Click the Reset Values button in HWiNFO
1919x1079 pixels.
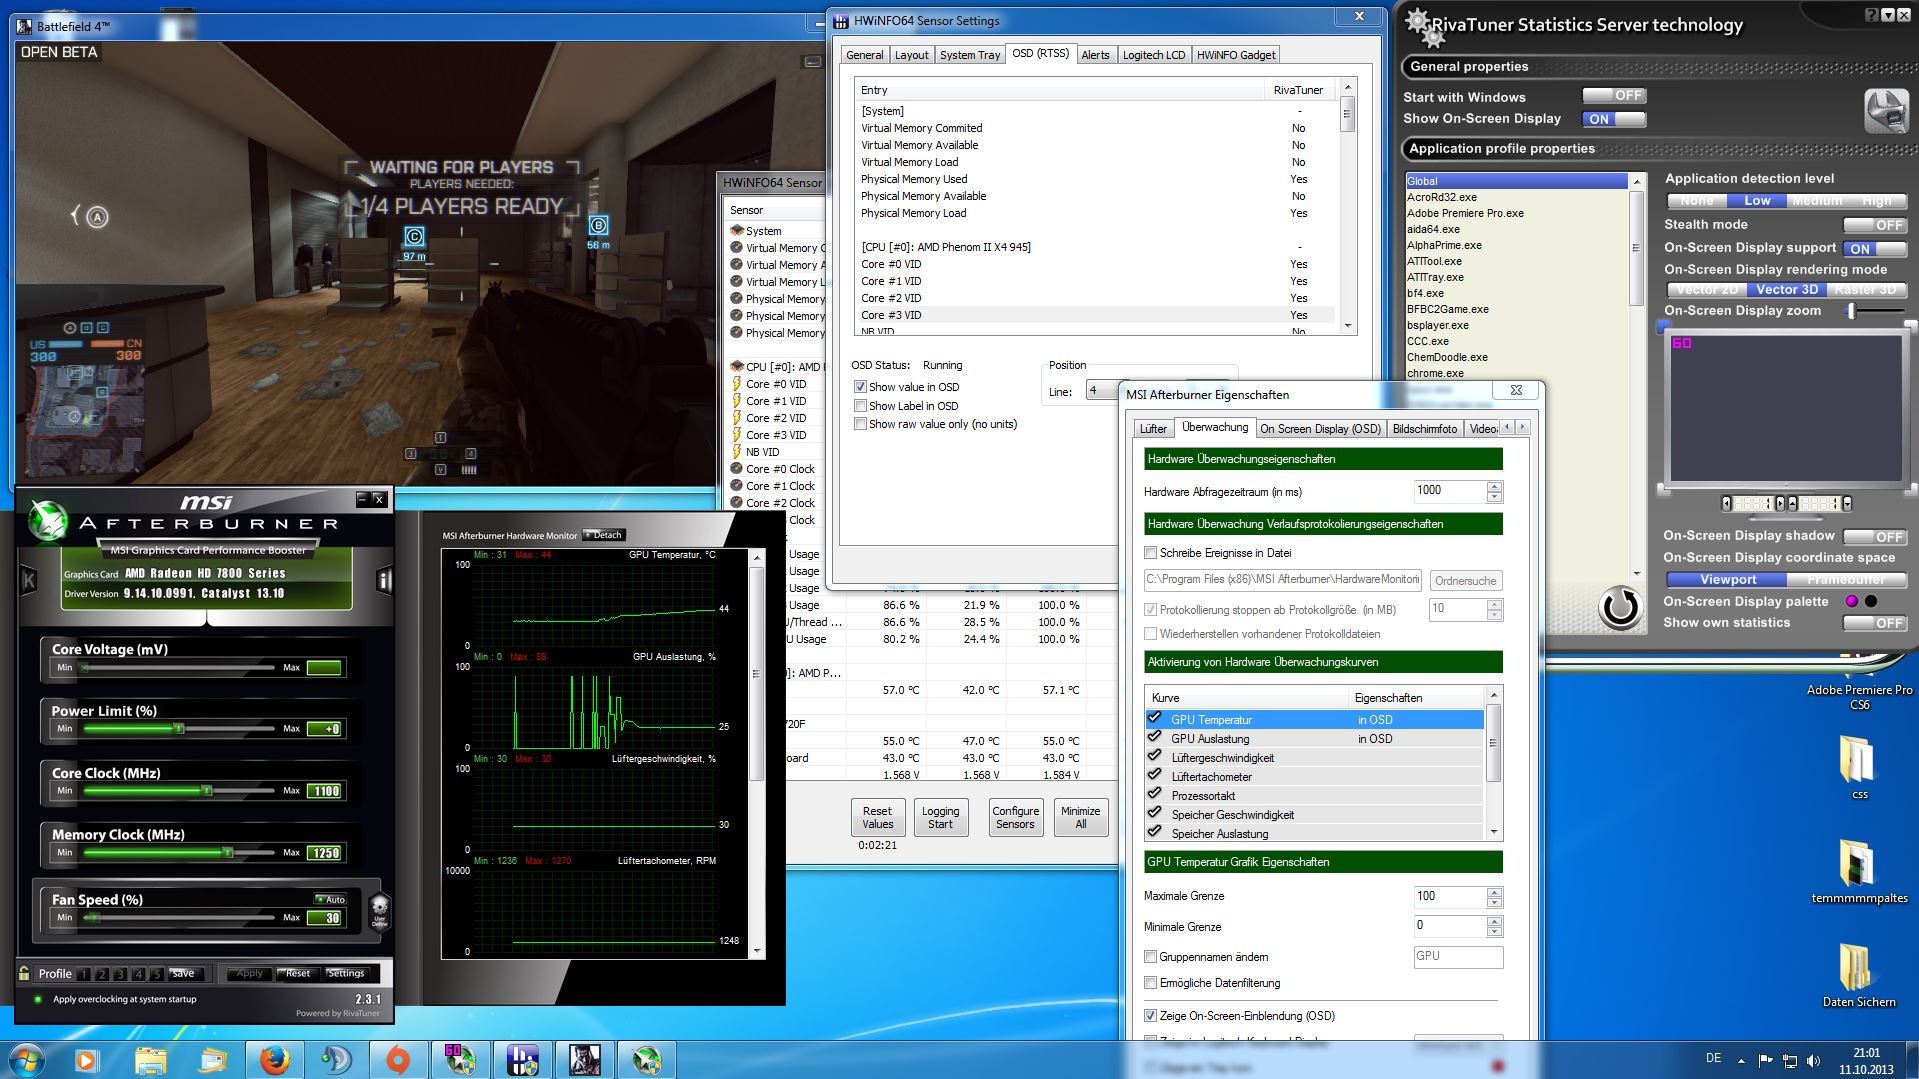877,818
